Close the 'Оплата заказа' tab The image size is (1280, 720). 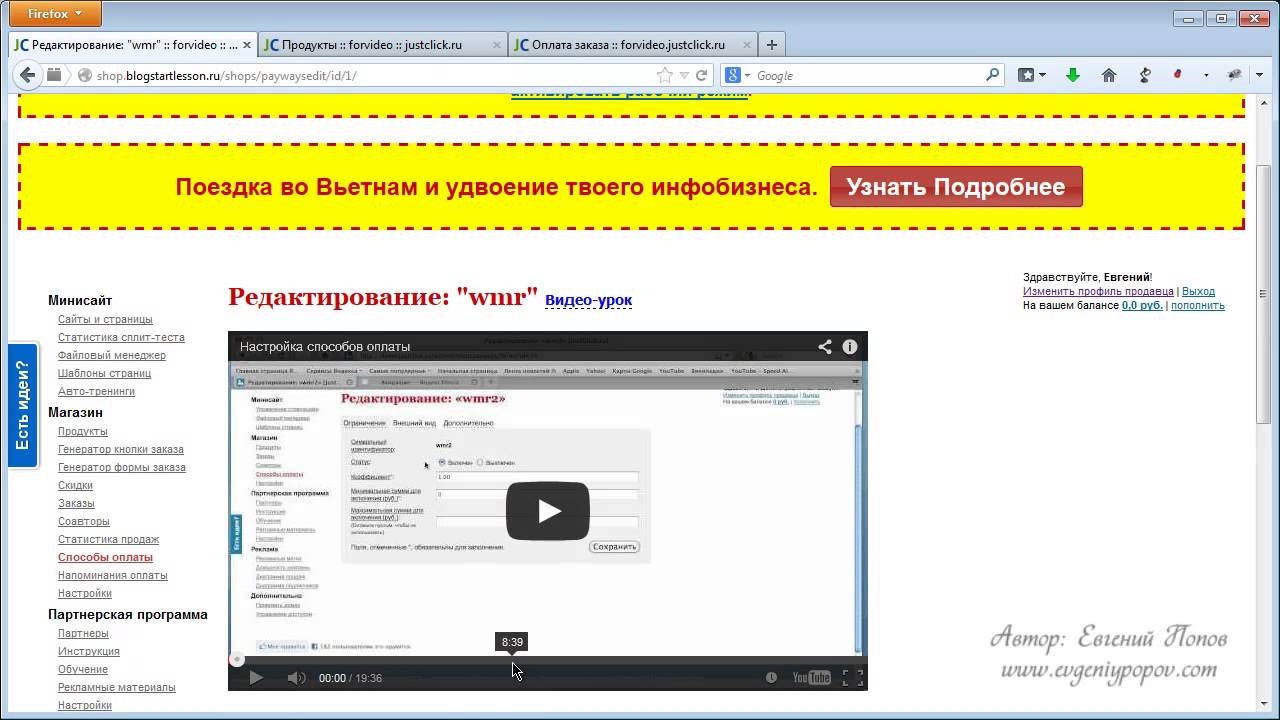746,45
